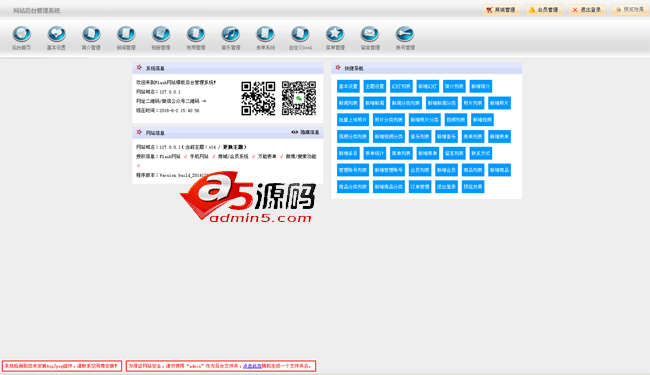The width and height of the screenshot is (650, 375).
Task: Click 新增照片 quick nav button
Action: coord(500,103)
